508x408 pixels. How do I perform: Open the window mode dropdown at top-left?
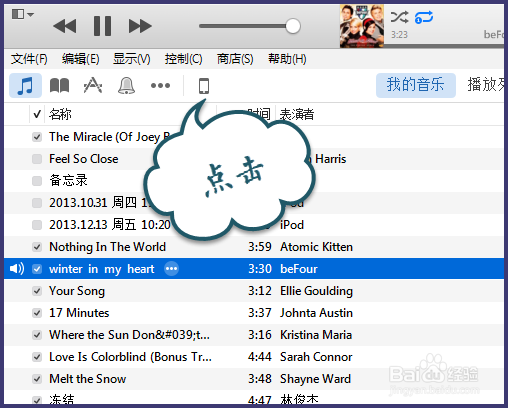[23, 14]
